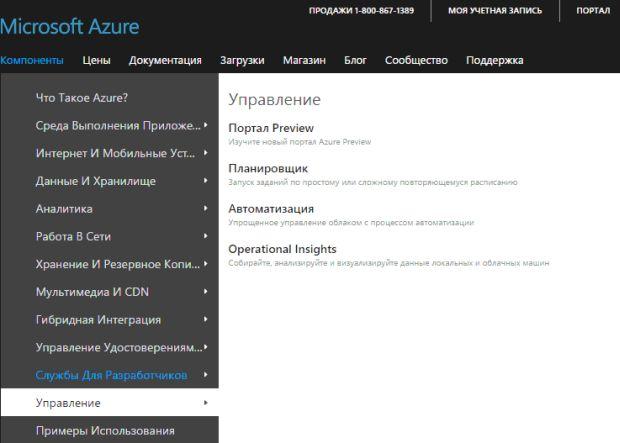Expand arrow beside Управление sidebar item

pos(206,402)
